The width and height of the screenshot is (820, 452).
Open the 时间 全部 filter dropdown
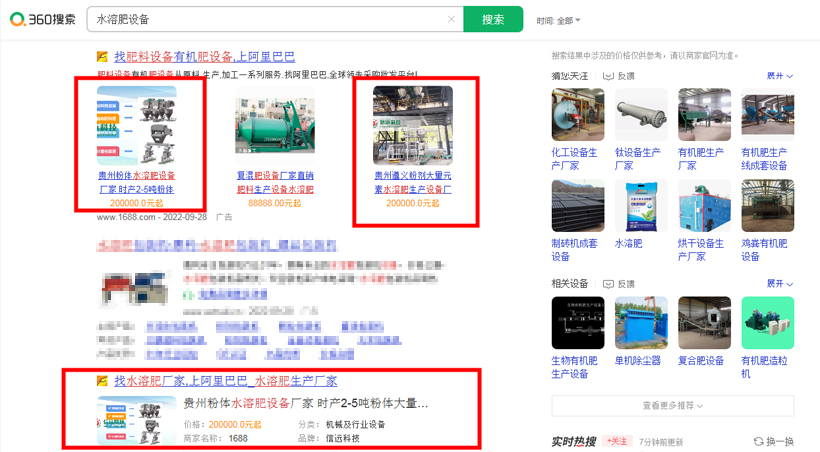tap(559, 20)
